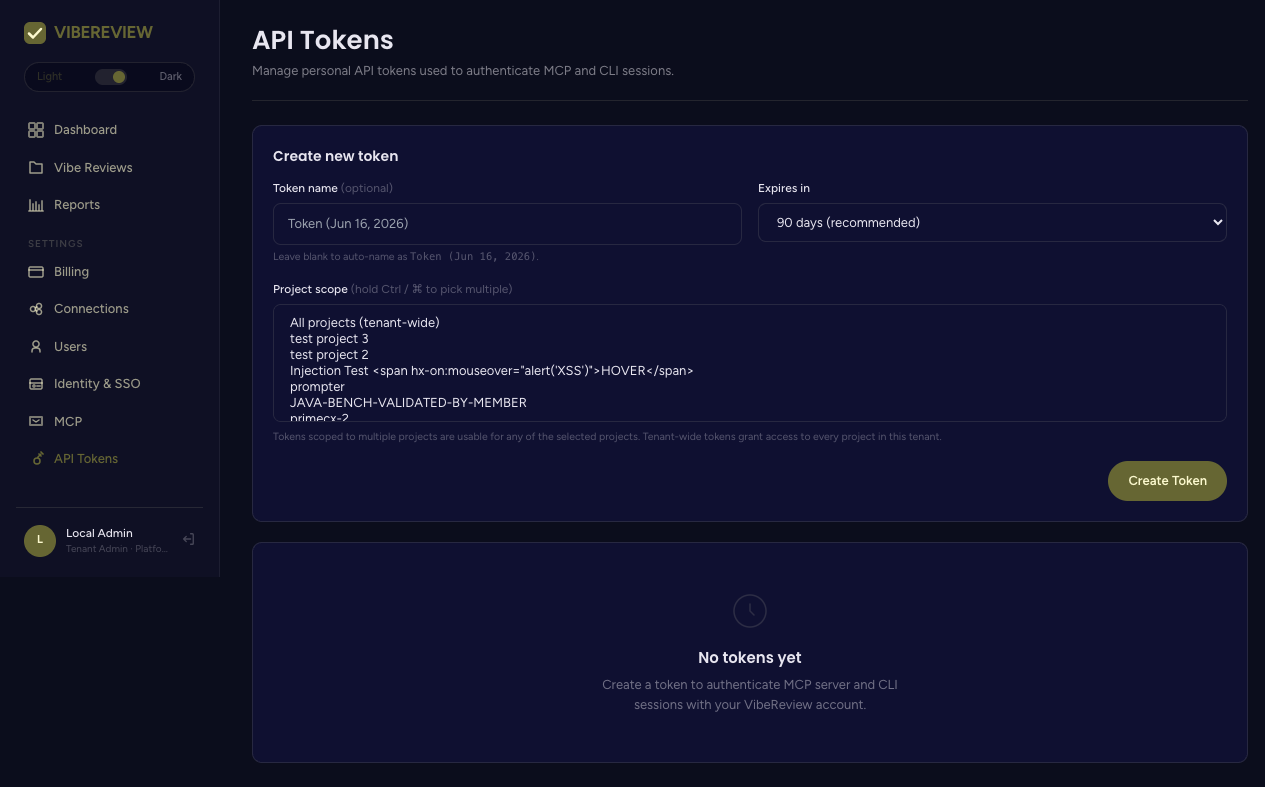Click the No tokens yet heading
This screenshot has width=1265, height=787.
(x=750, y=658)
